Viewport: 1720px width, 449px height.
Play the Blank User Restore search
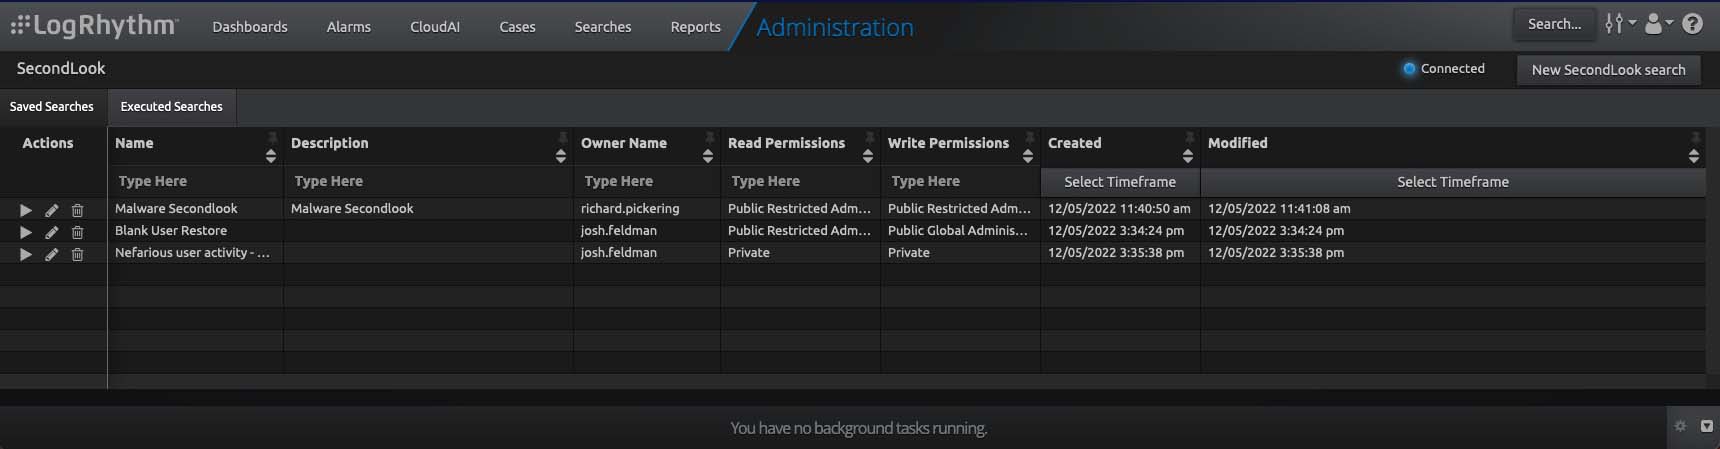(x=26, y=232)
